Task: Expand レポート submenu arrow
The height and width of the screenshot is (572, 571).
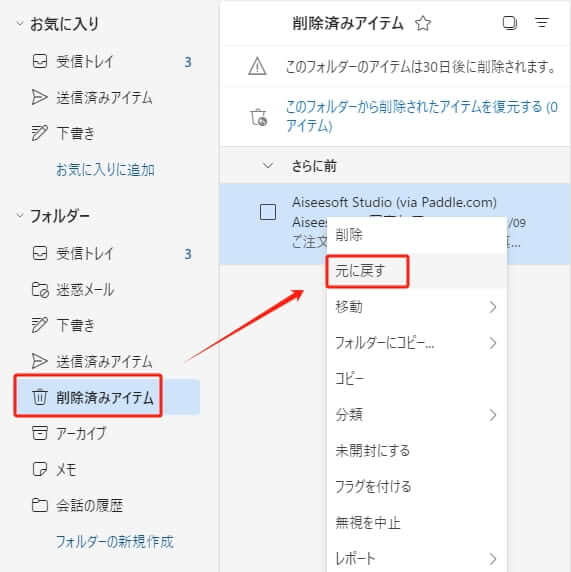Action: [493, 559]
